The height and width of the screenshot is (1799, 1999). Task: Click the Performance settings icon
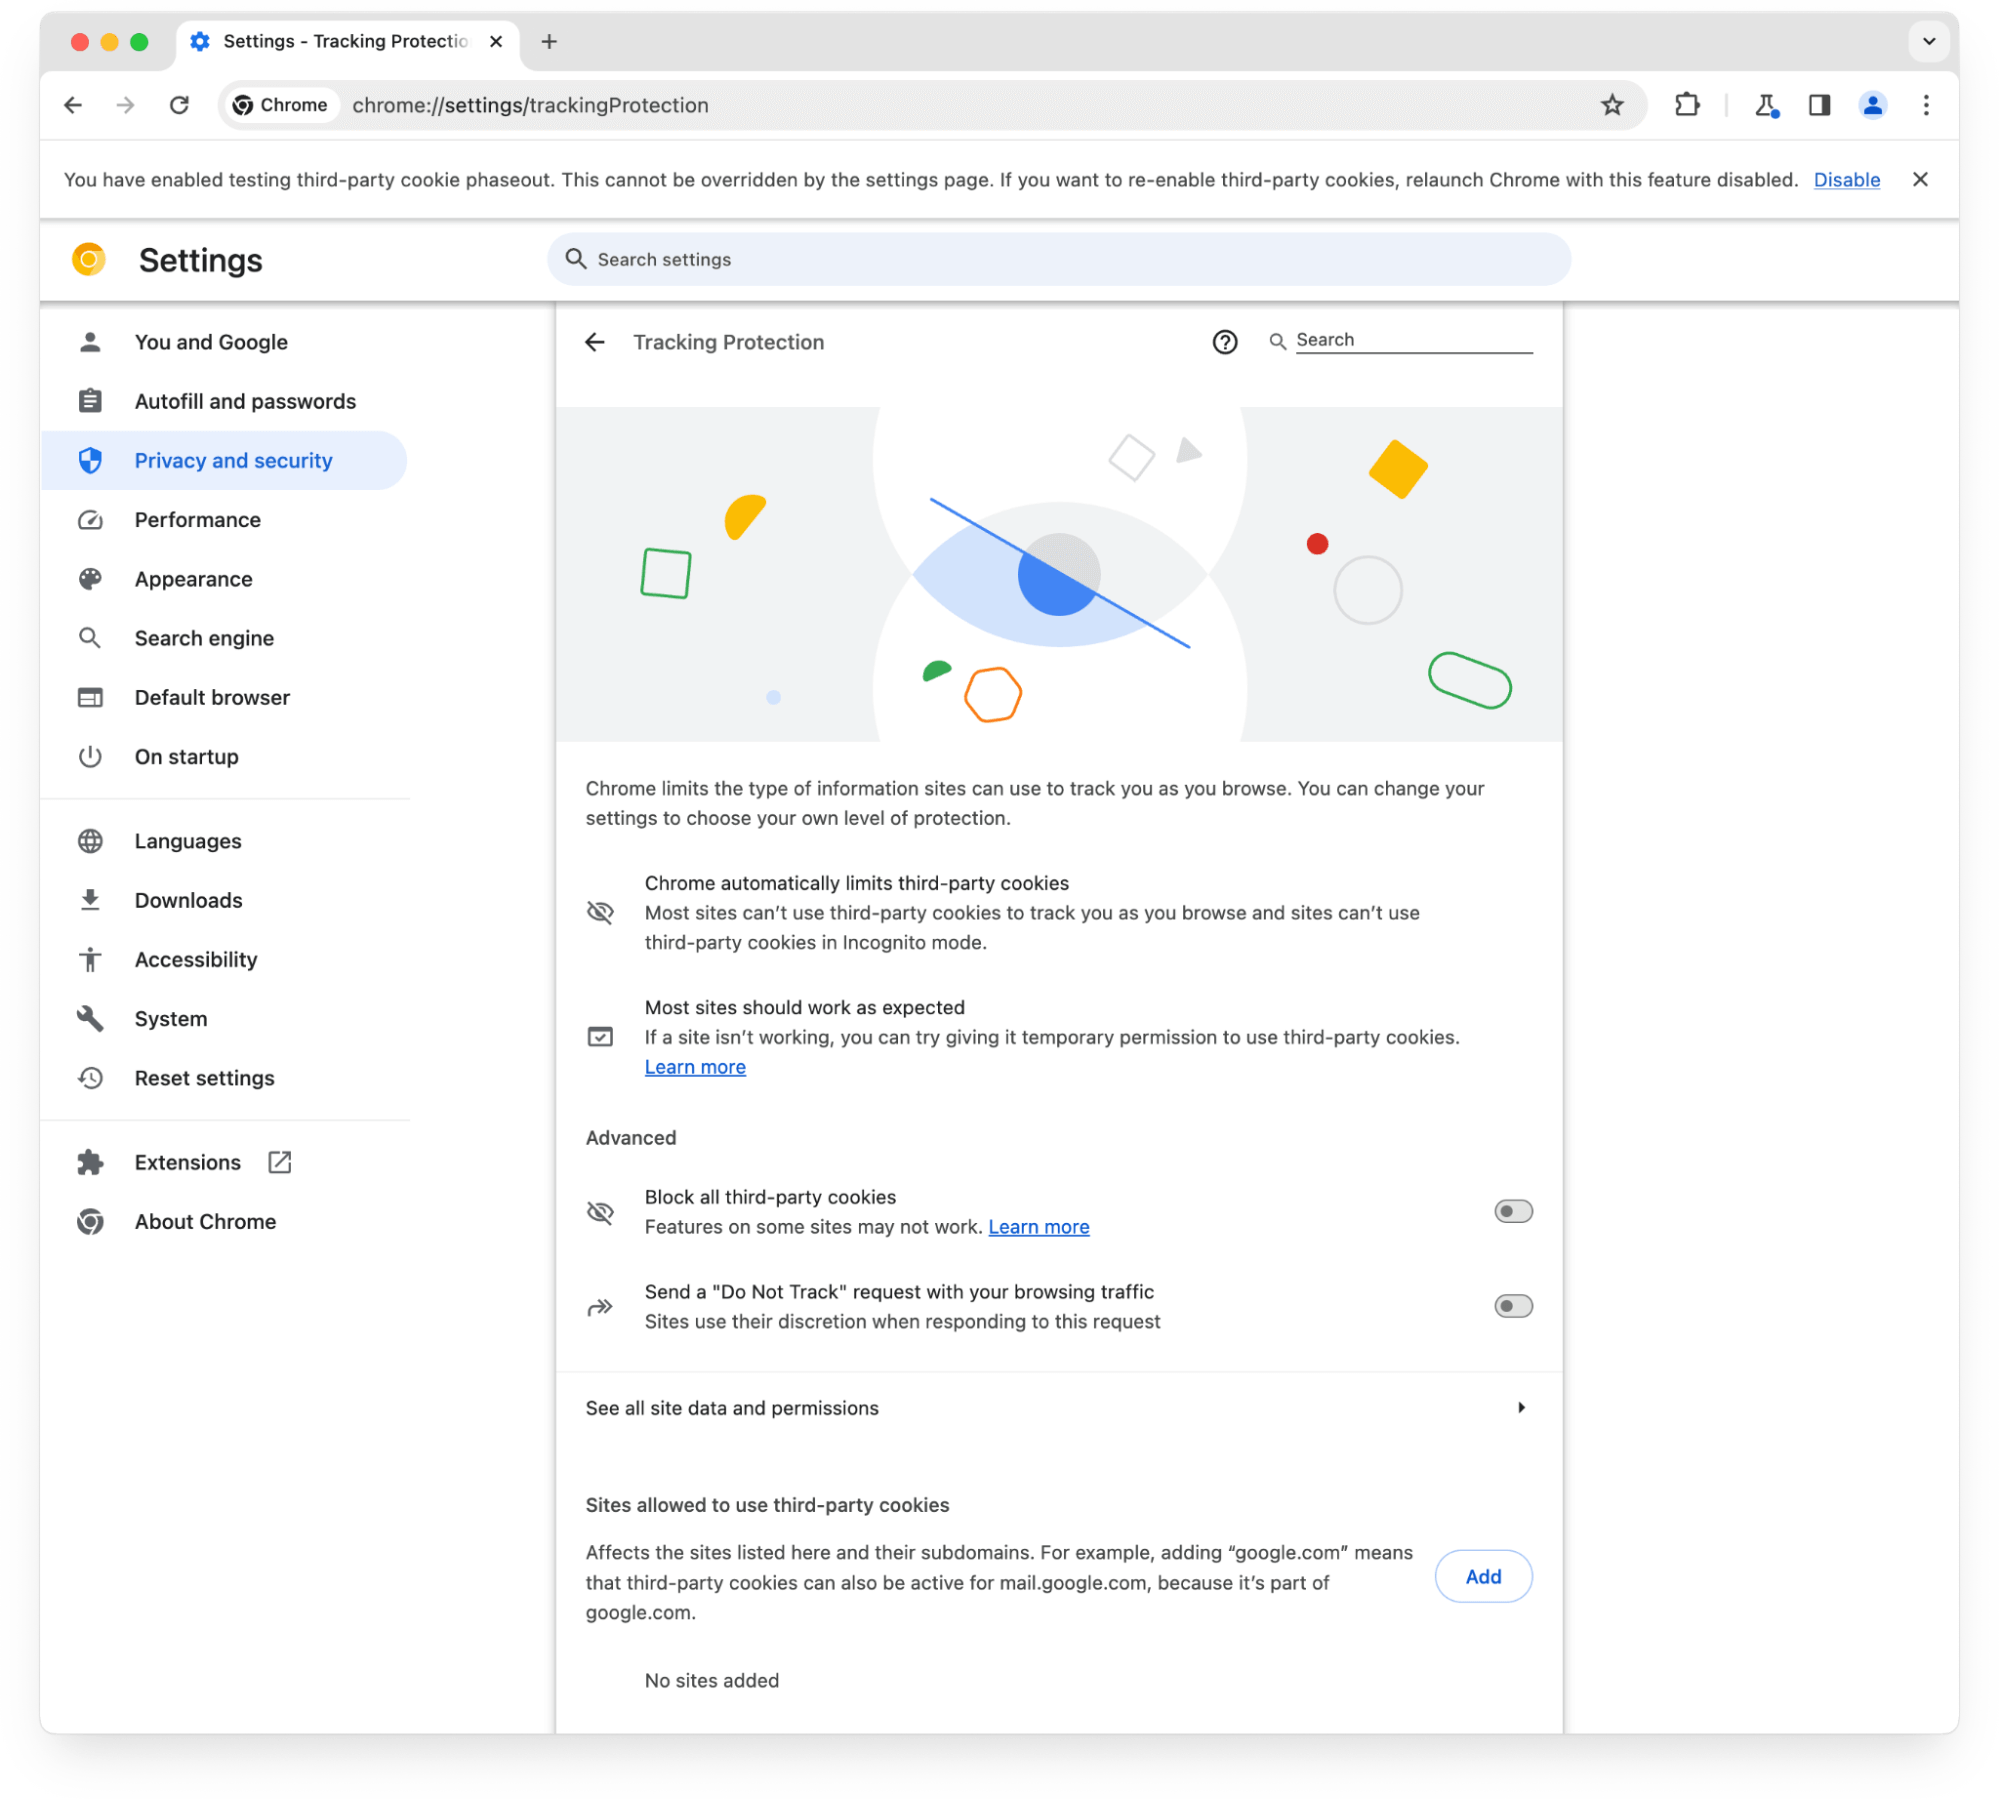pos(90,519)
